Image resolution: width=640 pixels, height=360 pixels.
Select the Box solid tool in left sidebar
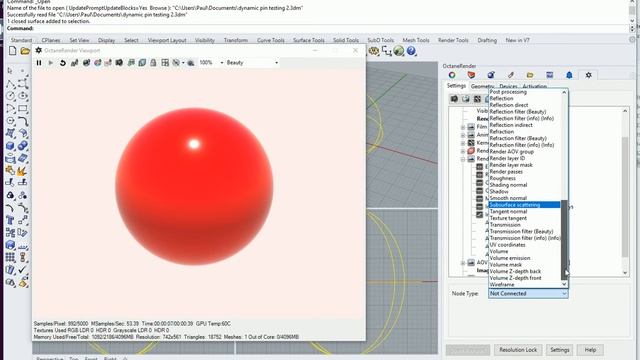coord(10,146)
